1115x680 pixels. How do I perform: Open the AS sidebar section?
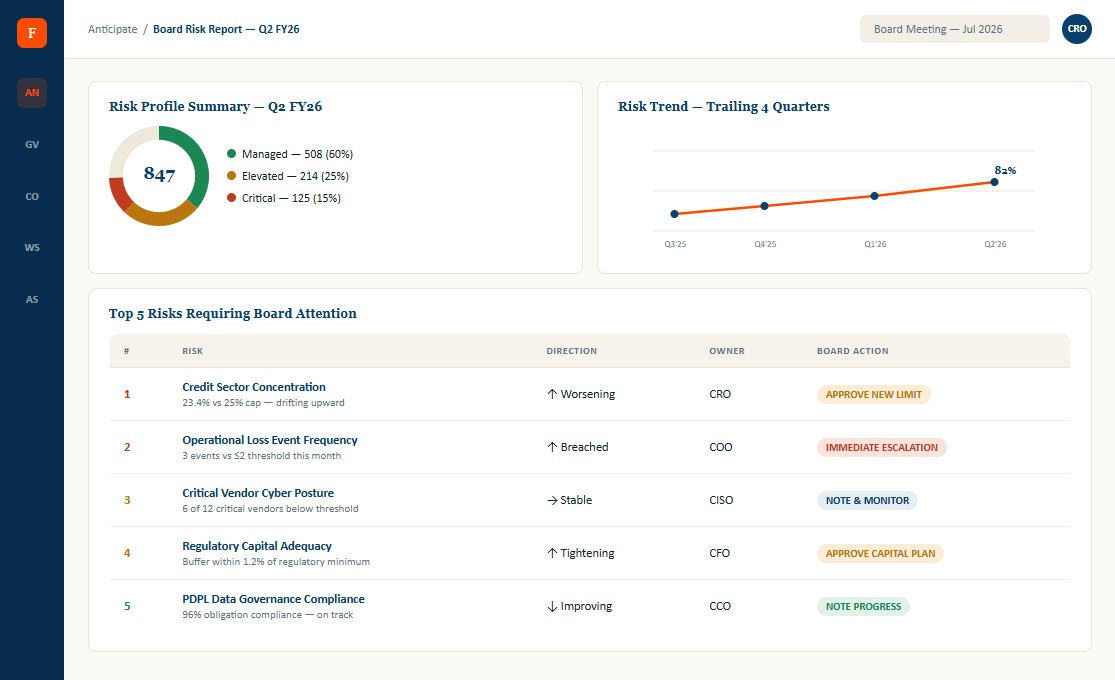click(x=32, y=299)
